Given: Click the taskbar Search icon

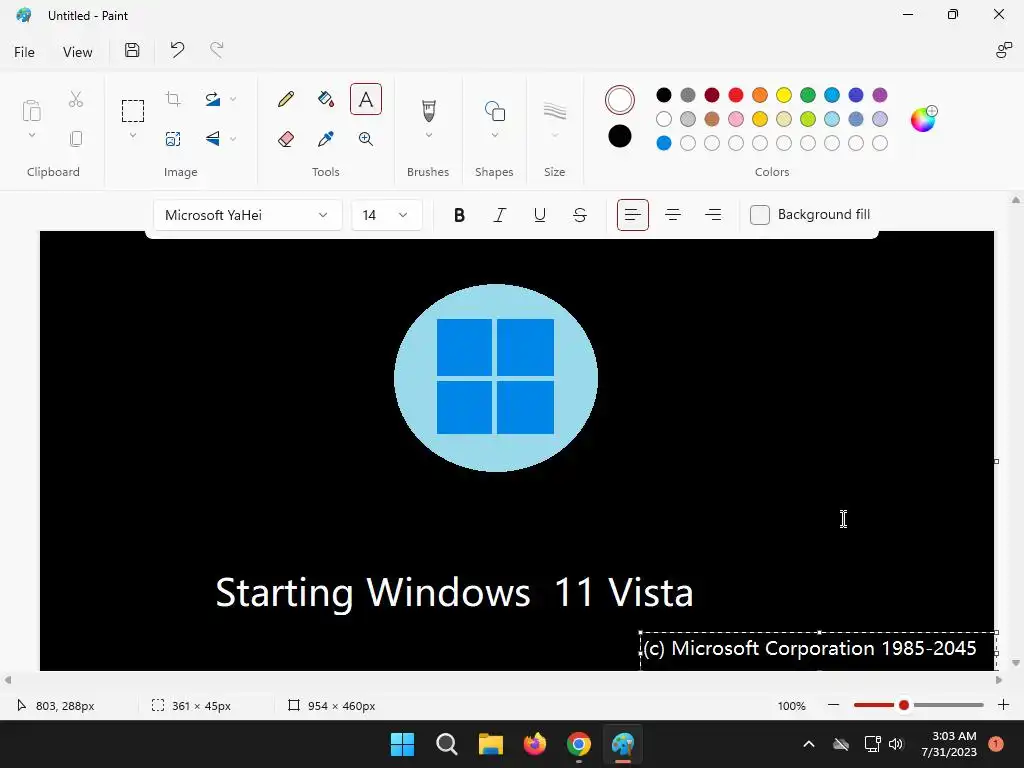Looking at the screenshot, I should tap(447, 744).
